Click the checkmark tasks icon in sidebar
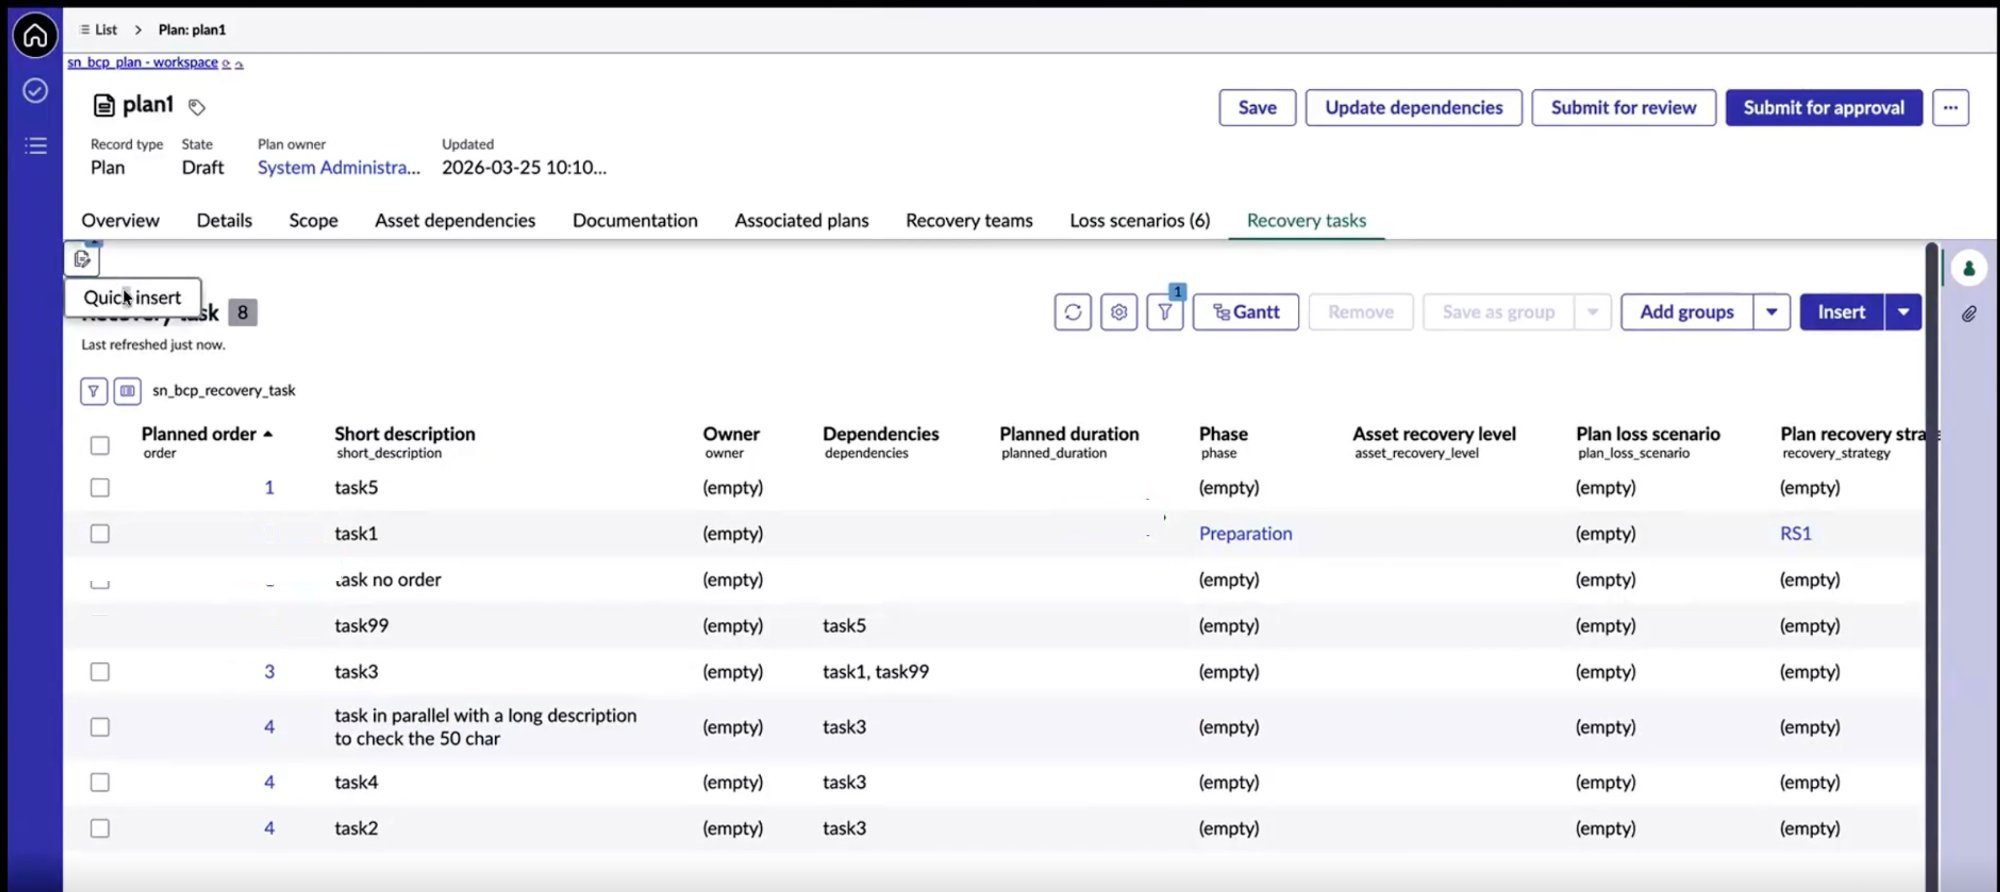Viewport: 2000px width, 892px height. click(x=35, y=91)
